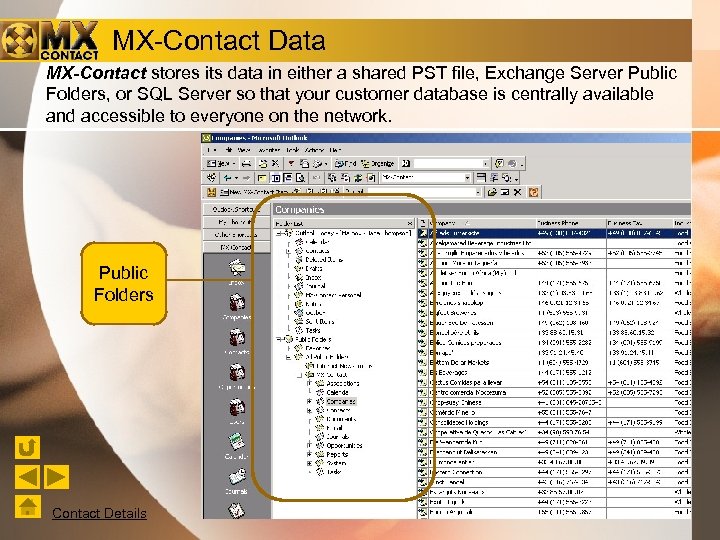Viewport: 720px width, 540px height.
Task: Click the Back arrow in toolbar
Action: (227, 178)
